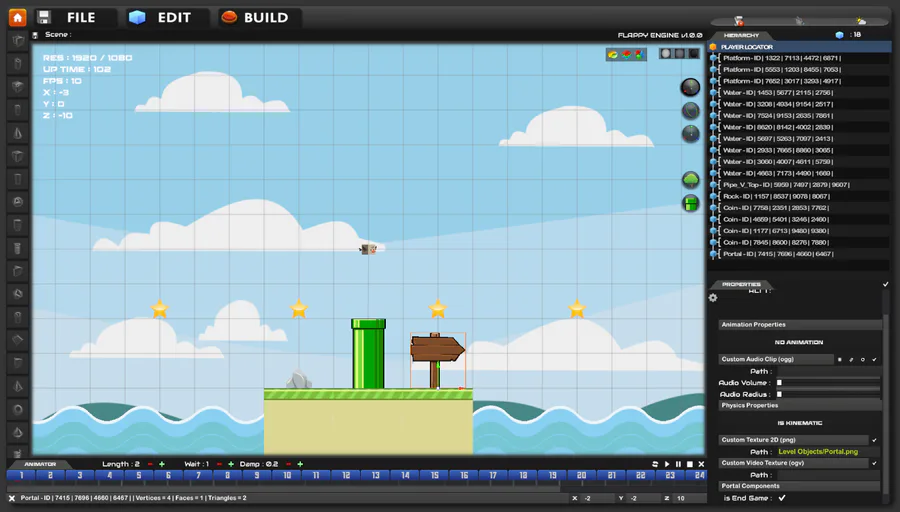Select the green tree object button in the viewport
Screen dimensions: 900x512
click(x=690, y=180)
